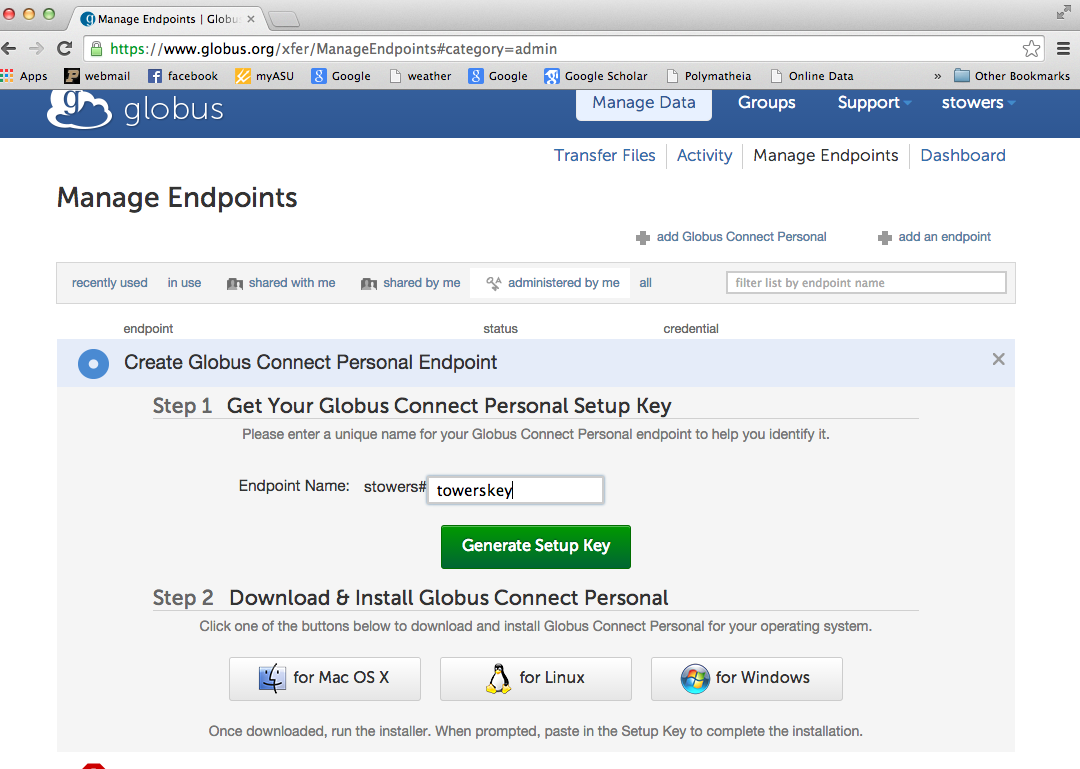
Task: Click the browser back arrow
Action: pyautogui.click(x=9, y=48)
